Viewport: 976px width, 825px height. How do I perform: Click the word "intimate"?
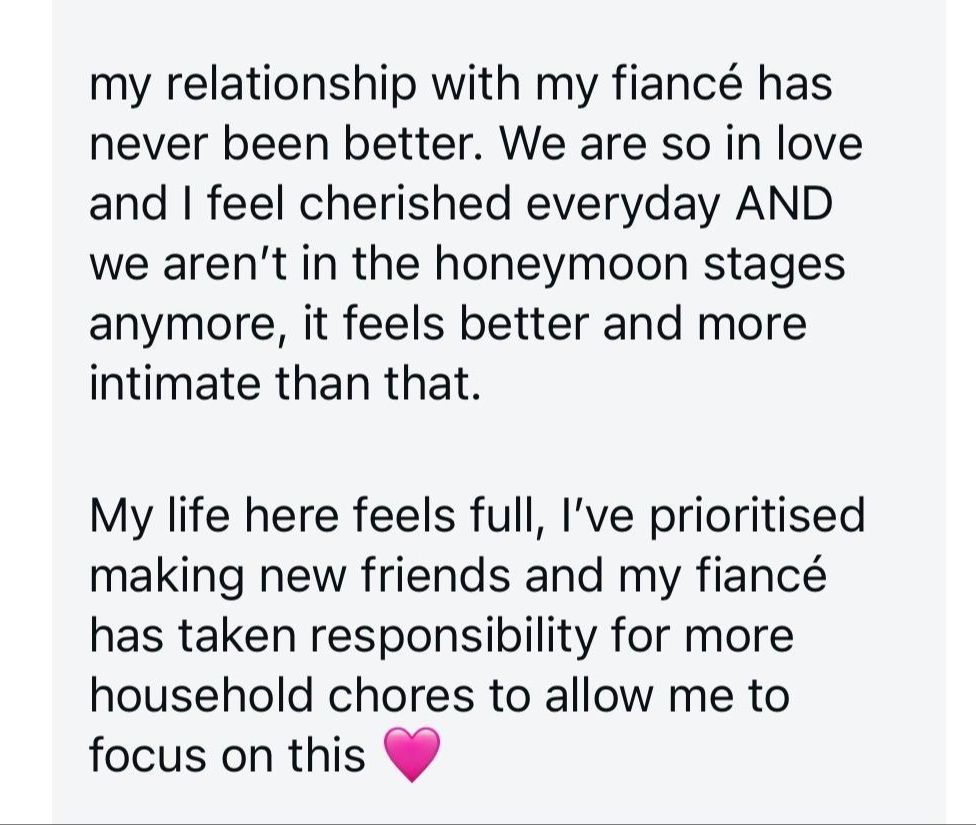point(175,383)
